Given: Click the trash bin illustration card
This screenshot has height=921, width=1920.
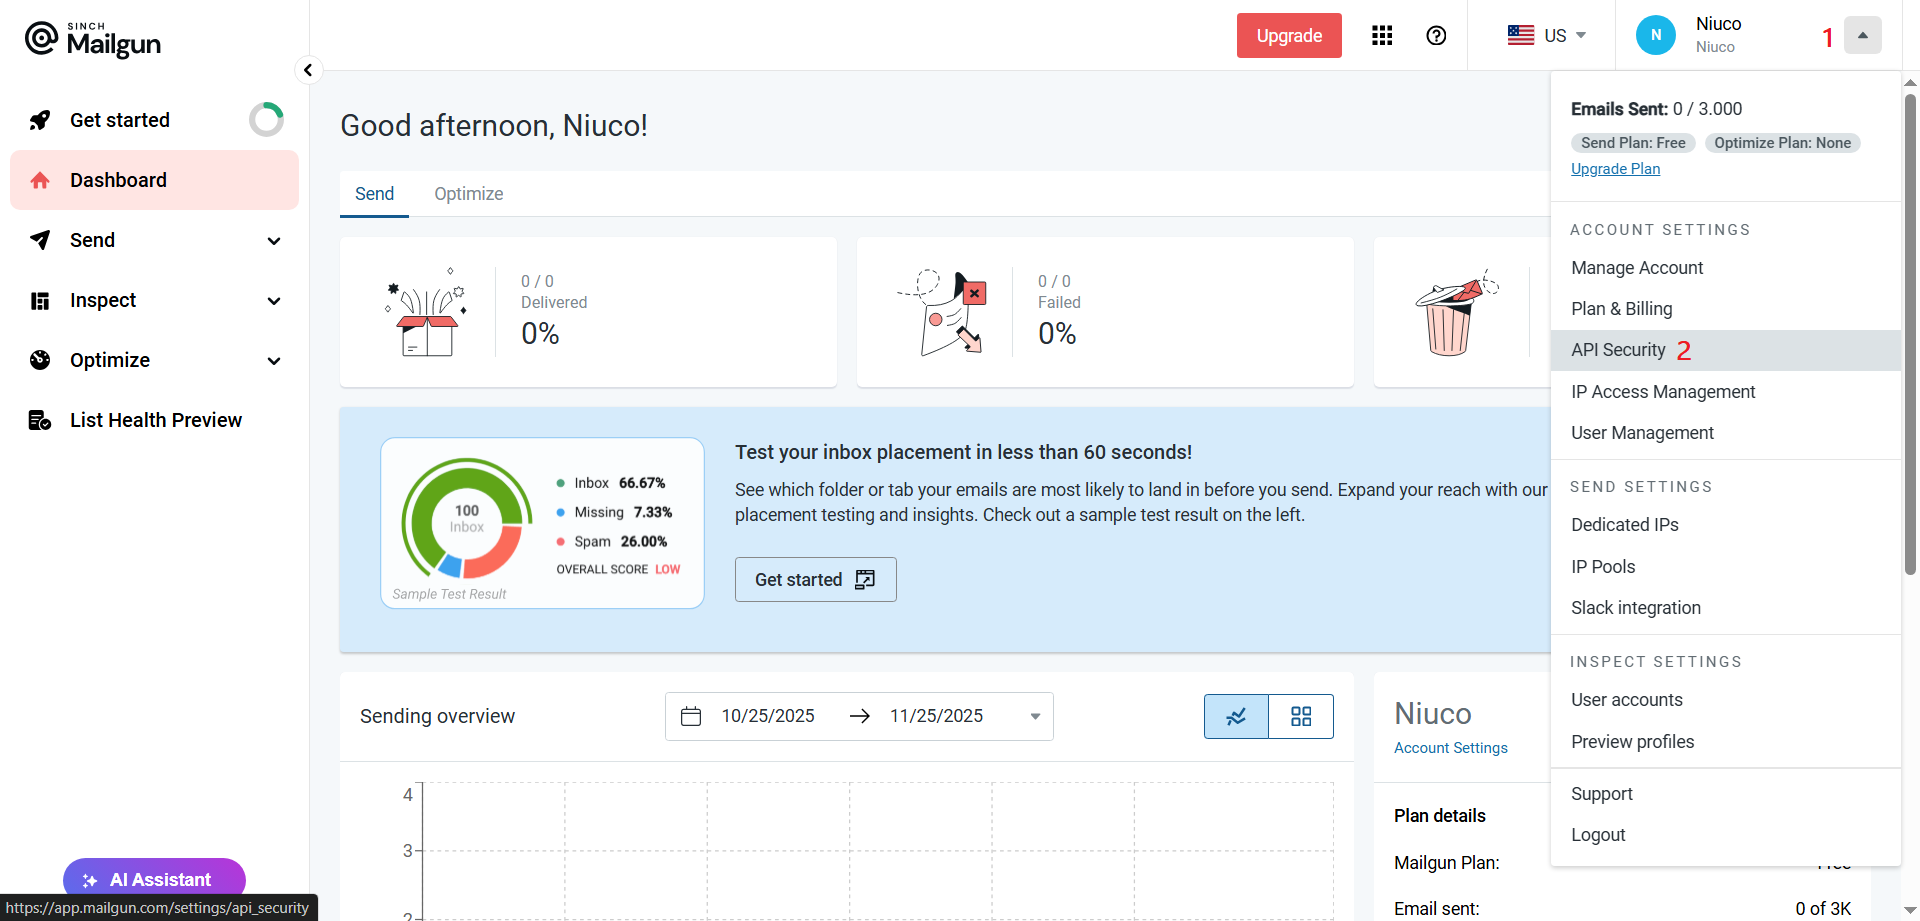Looking at the screenshot, I should (x=1456, y=312).
